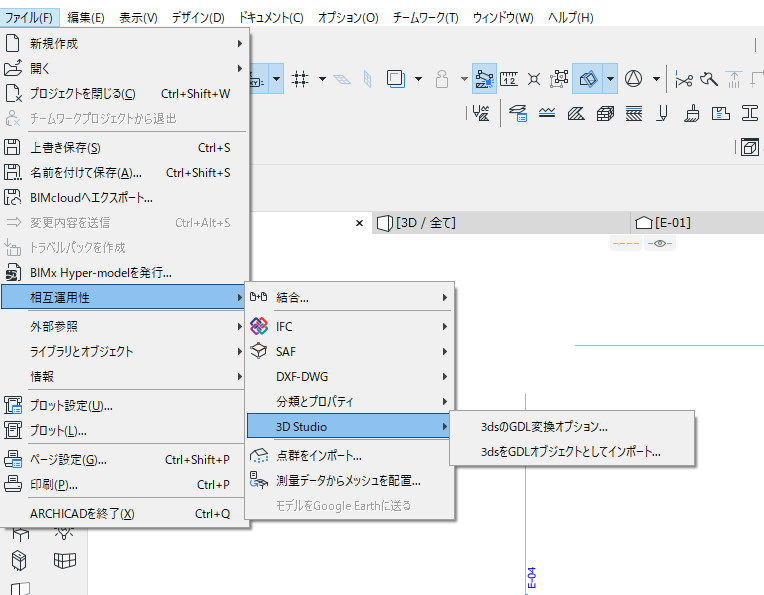This screenshot has height=595, width=764.
Task: Expand the 結合... submenu
Action: (x=349, y=297)
